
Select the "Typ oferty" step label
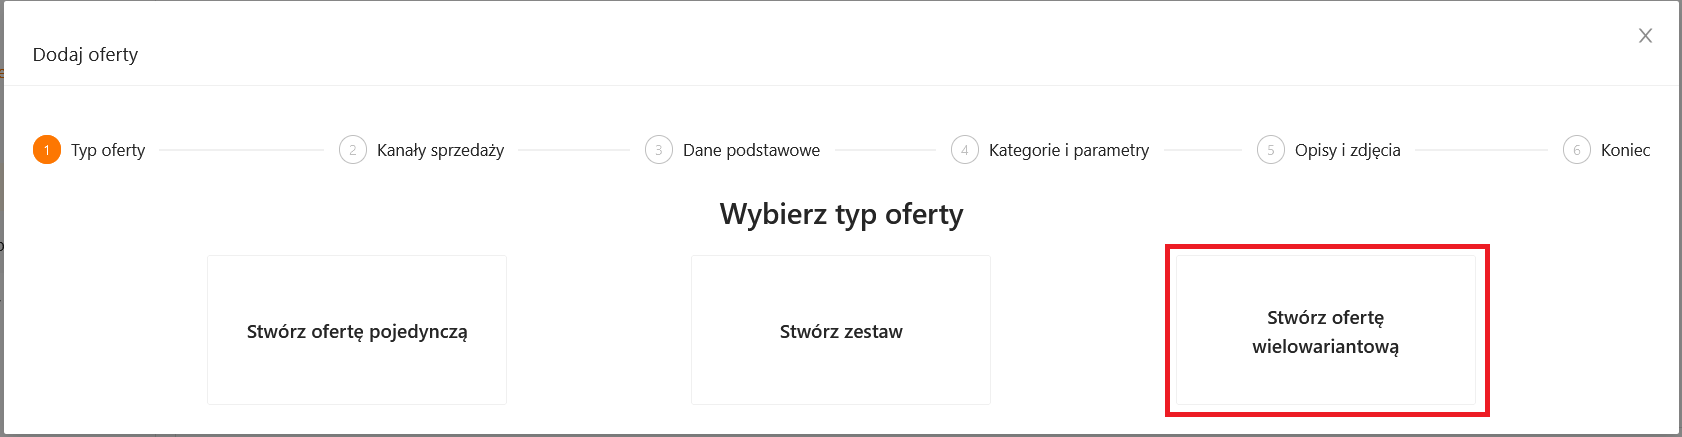coord(108,150)
